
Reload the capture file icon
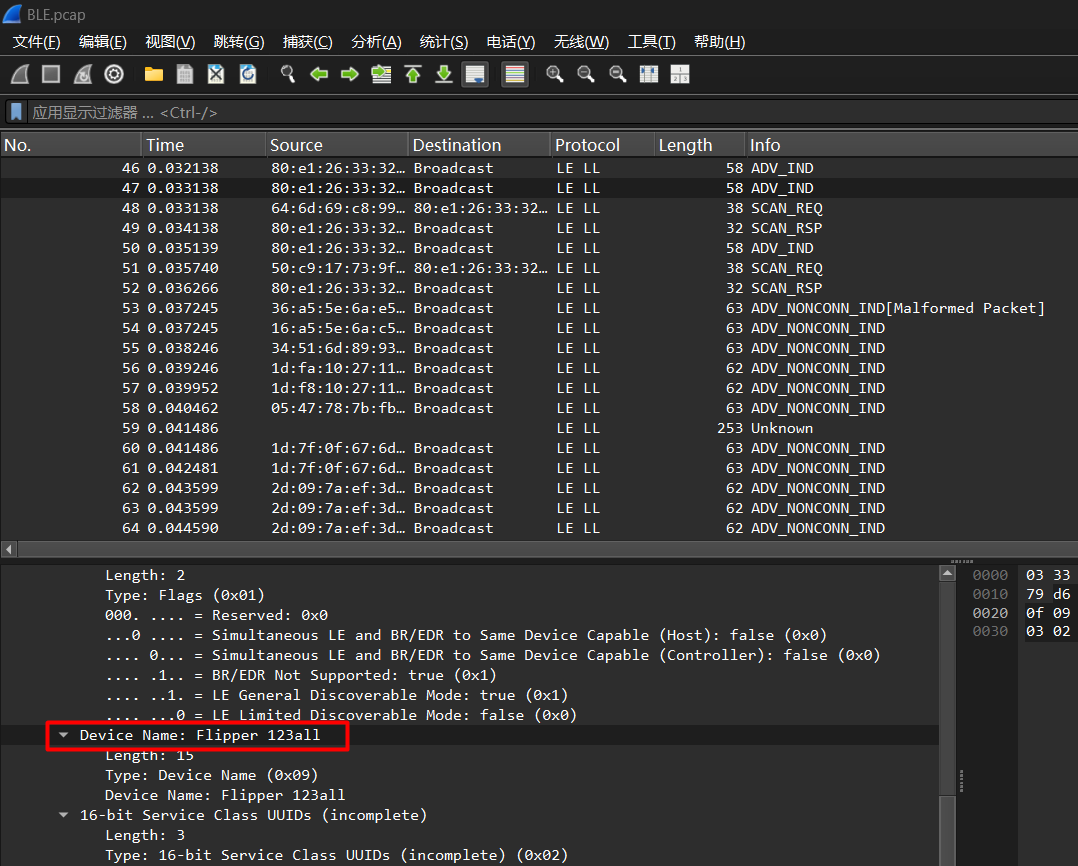248,74
